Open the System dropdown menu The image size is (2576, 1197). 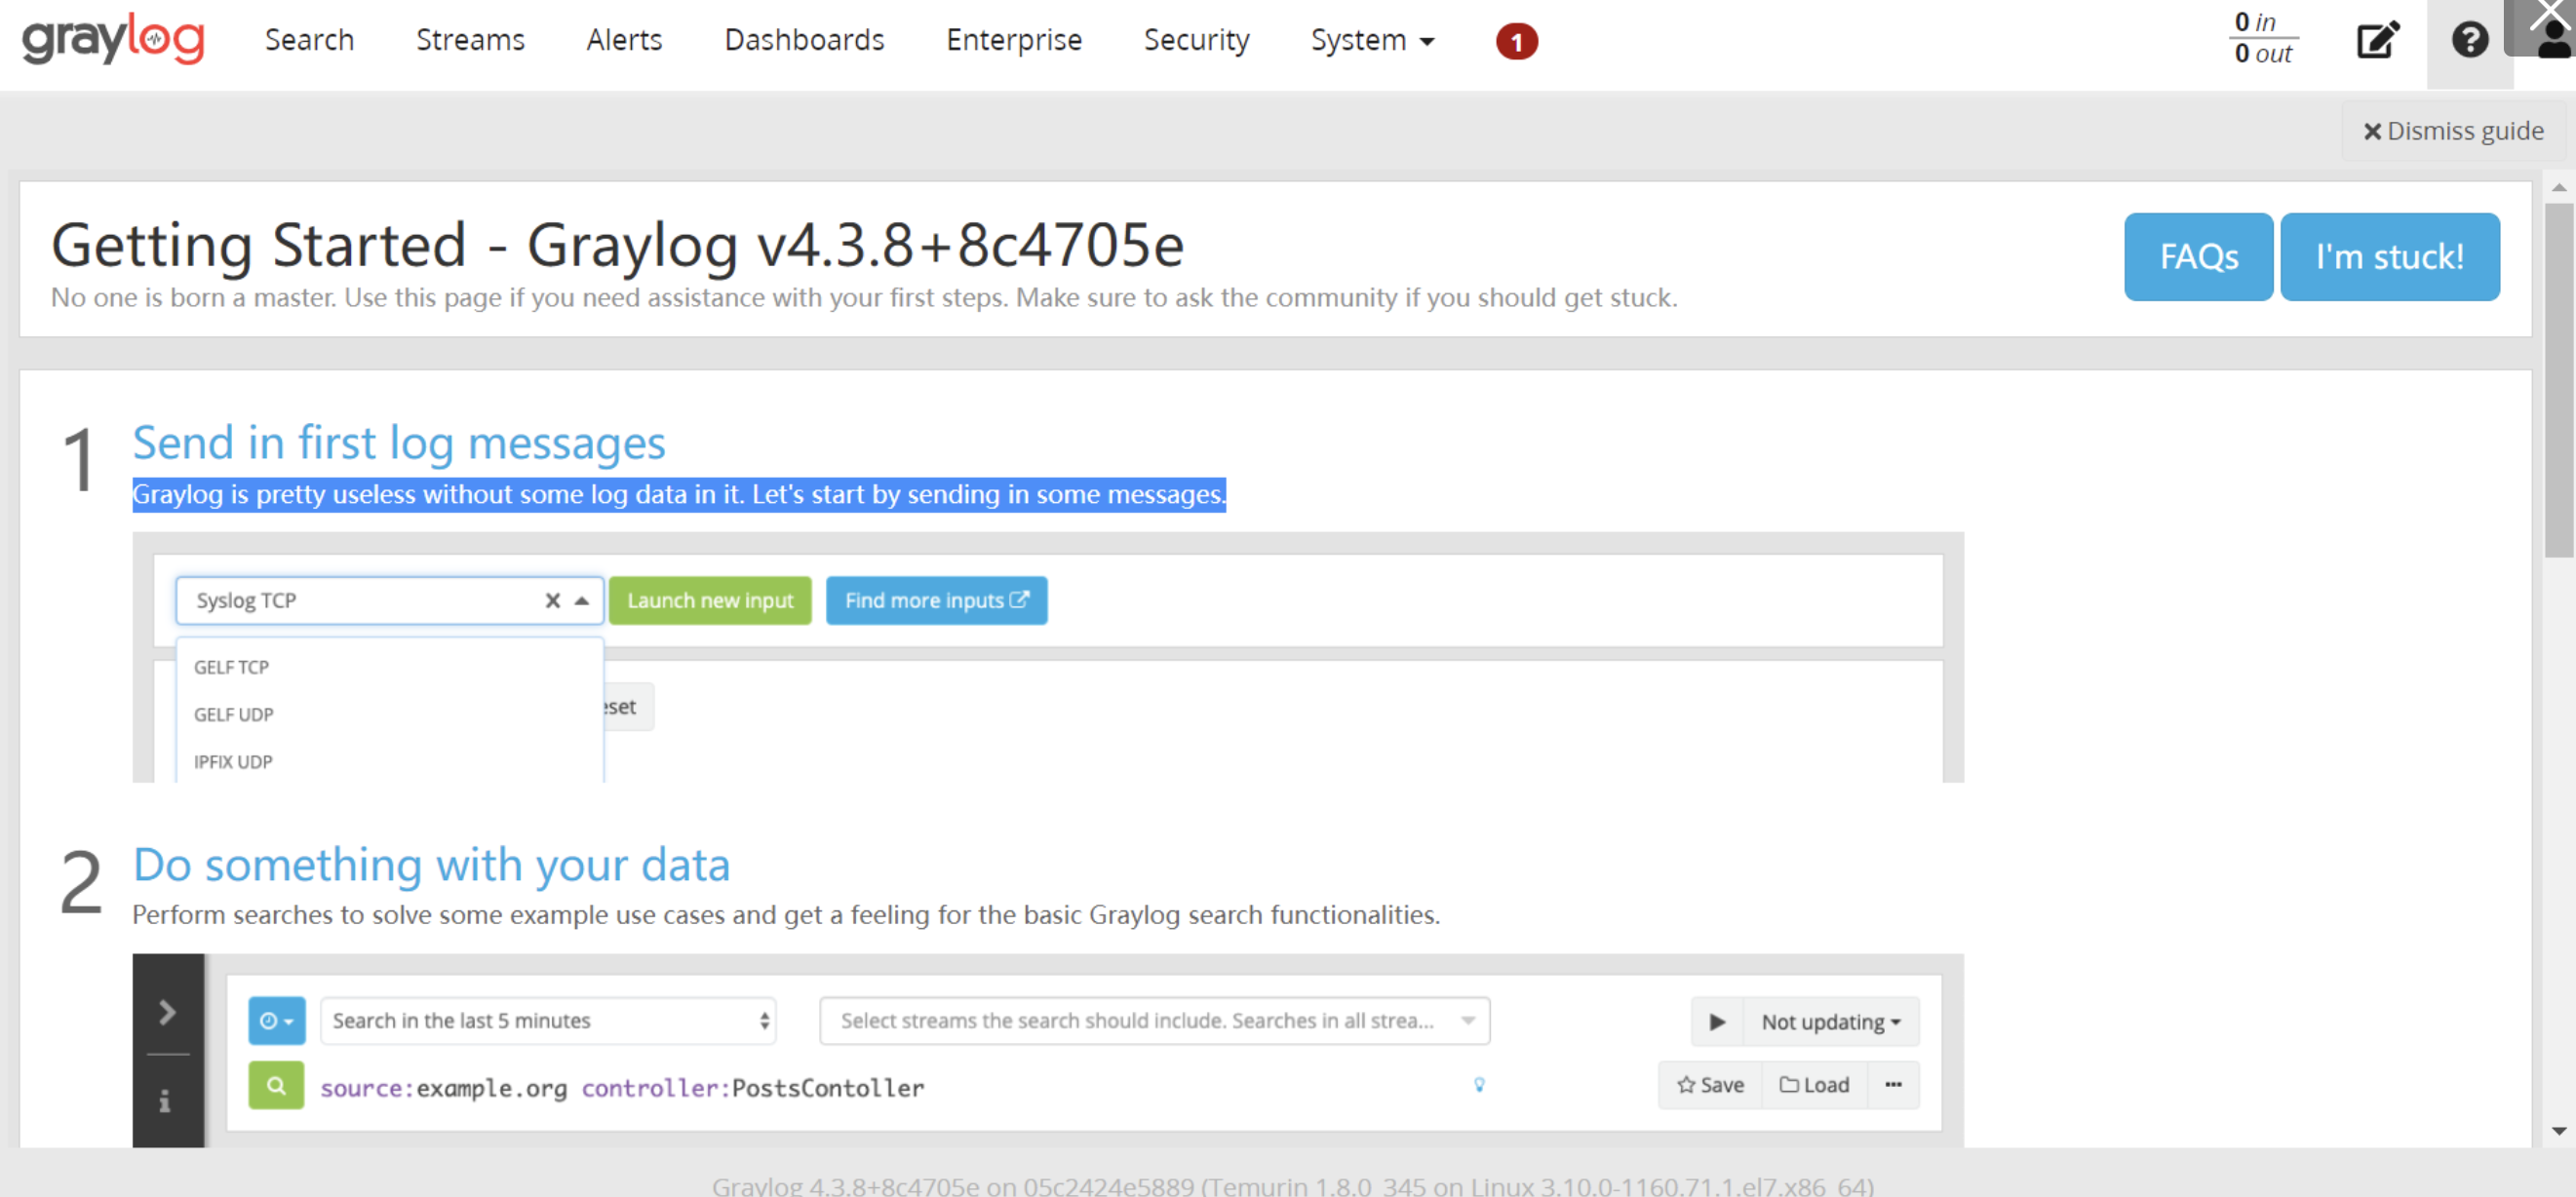tap(1372, 41)
